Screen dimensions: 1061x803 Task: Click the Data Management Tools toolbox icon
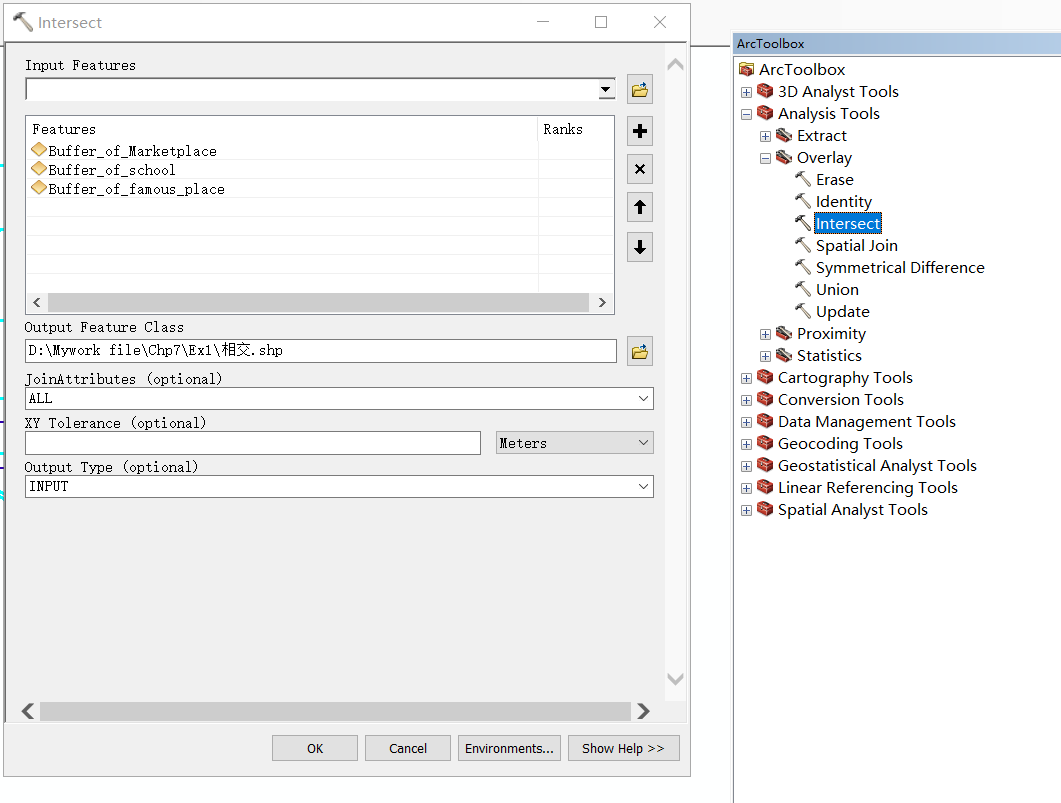click(x=765, y=421)
